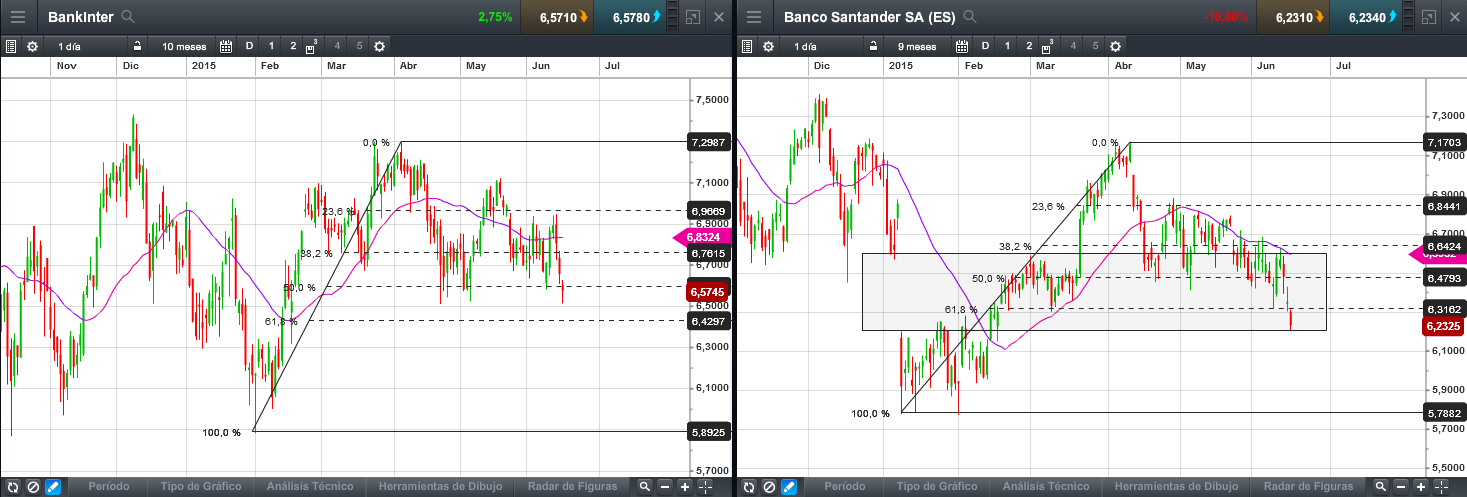The height and width of the screenshot is (497, 1467).
Task: Detach the Banco Santander chart window
Action: [x=1428, y=17]
